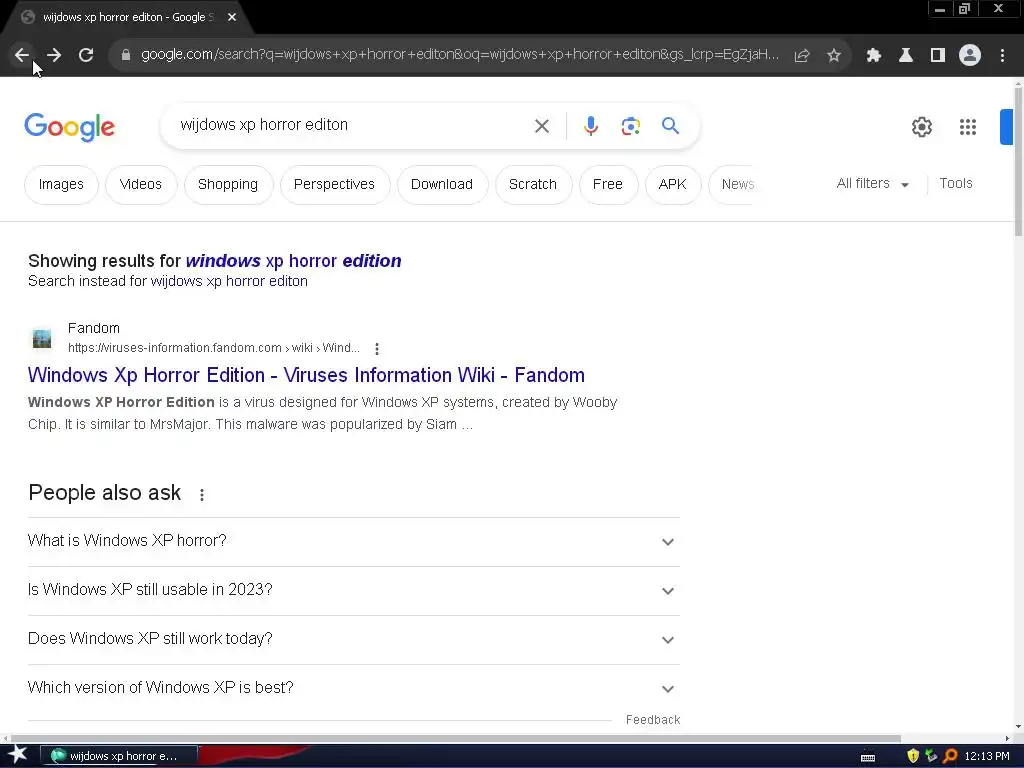Image resolution: width=1024 pixels, height=768 pixels.
Task: Click the taskbar Chrome window button
Action: 119,756
